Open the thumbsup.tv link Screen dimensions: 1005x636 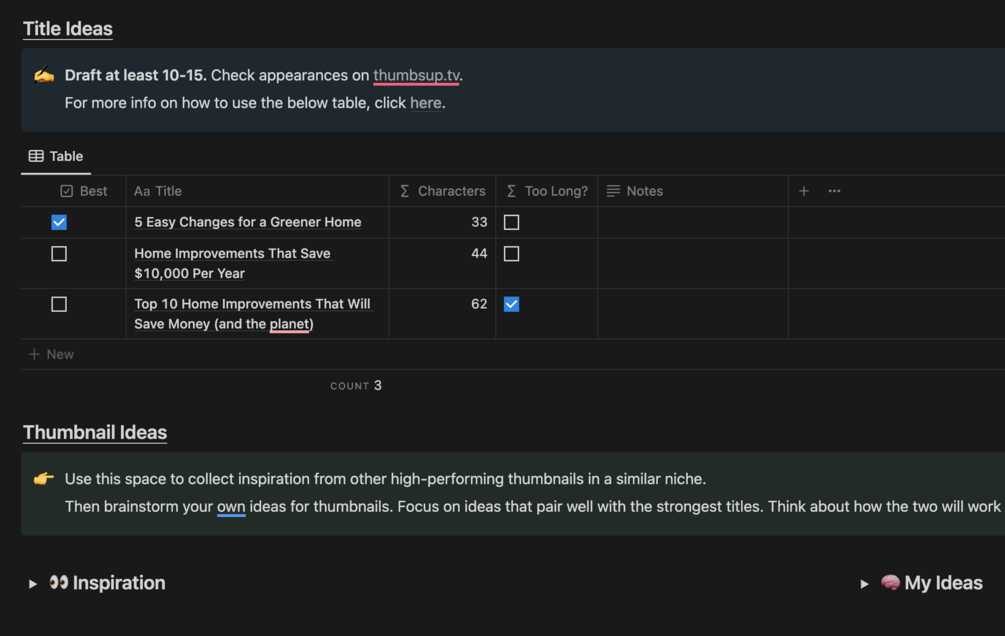click(417, 76)
